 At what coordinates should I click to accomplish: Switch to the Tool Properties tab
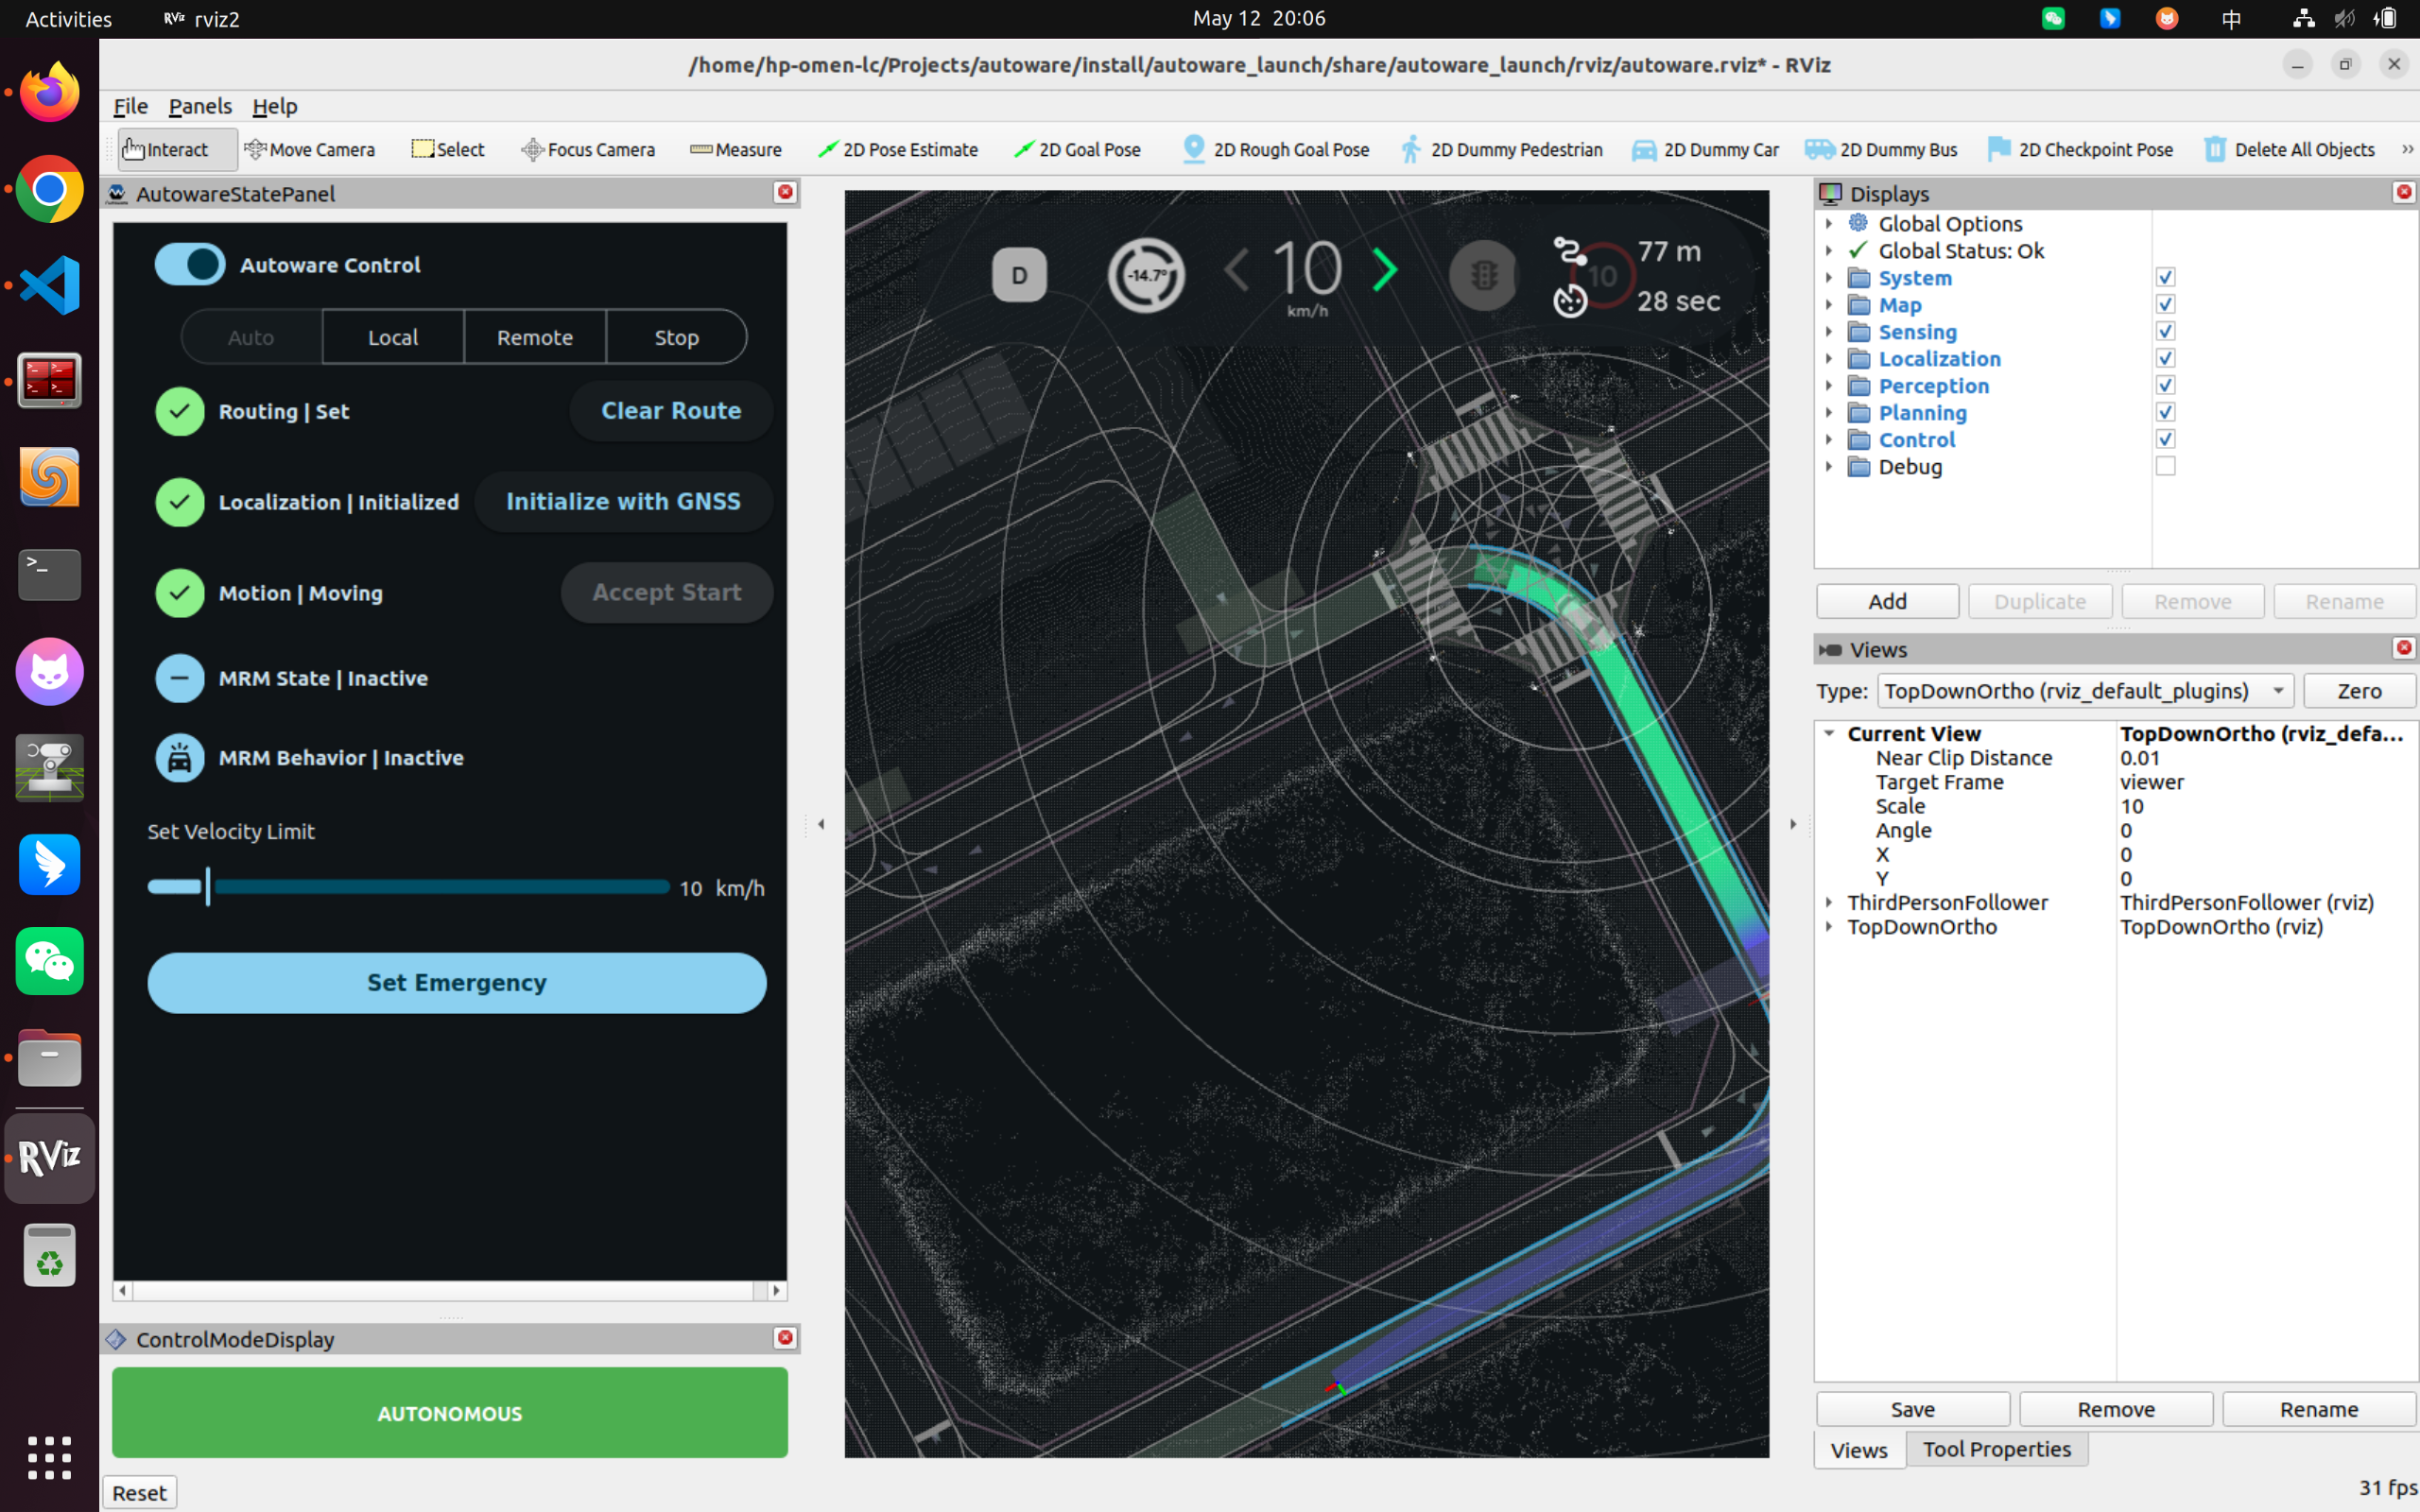(1996, 1449)
